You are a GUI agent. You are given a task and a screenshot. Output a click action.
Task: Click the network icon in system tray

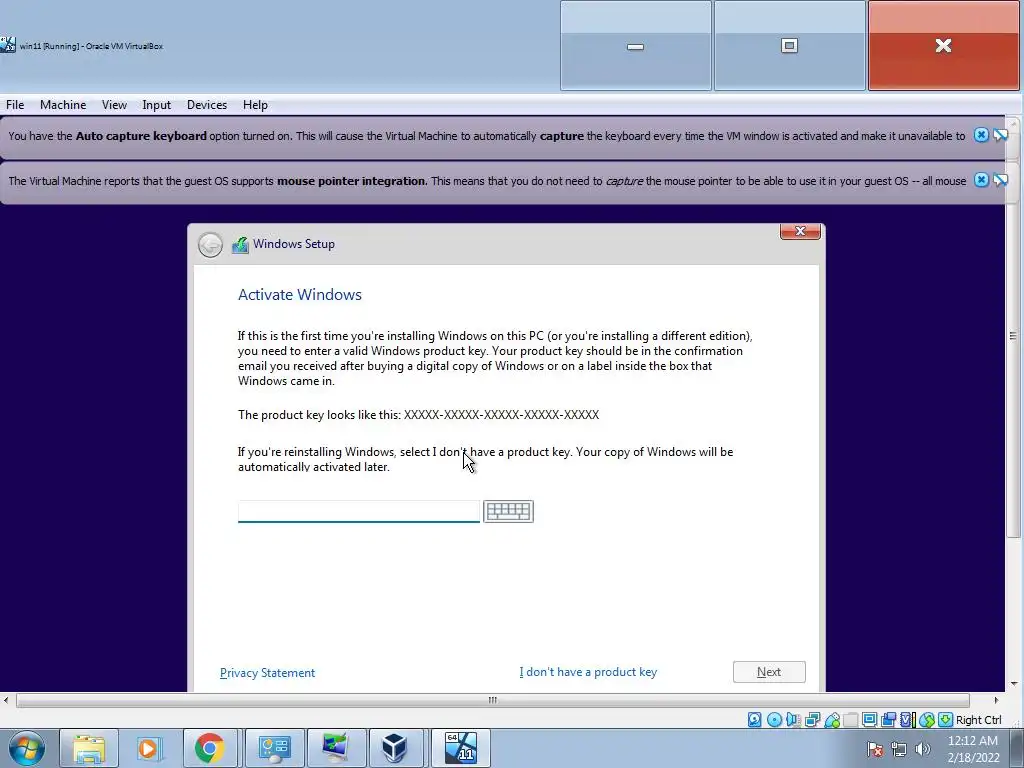click(899, 749)
